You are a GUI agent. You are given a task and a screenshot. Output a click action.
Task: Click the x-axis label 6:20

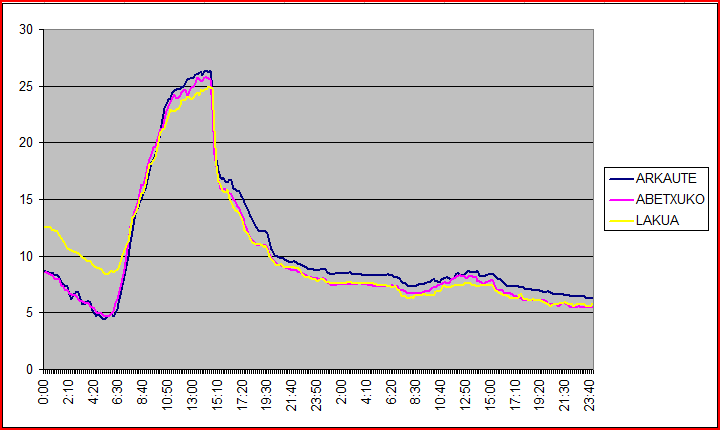tap(391, 392)
